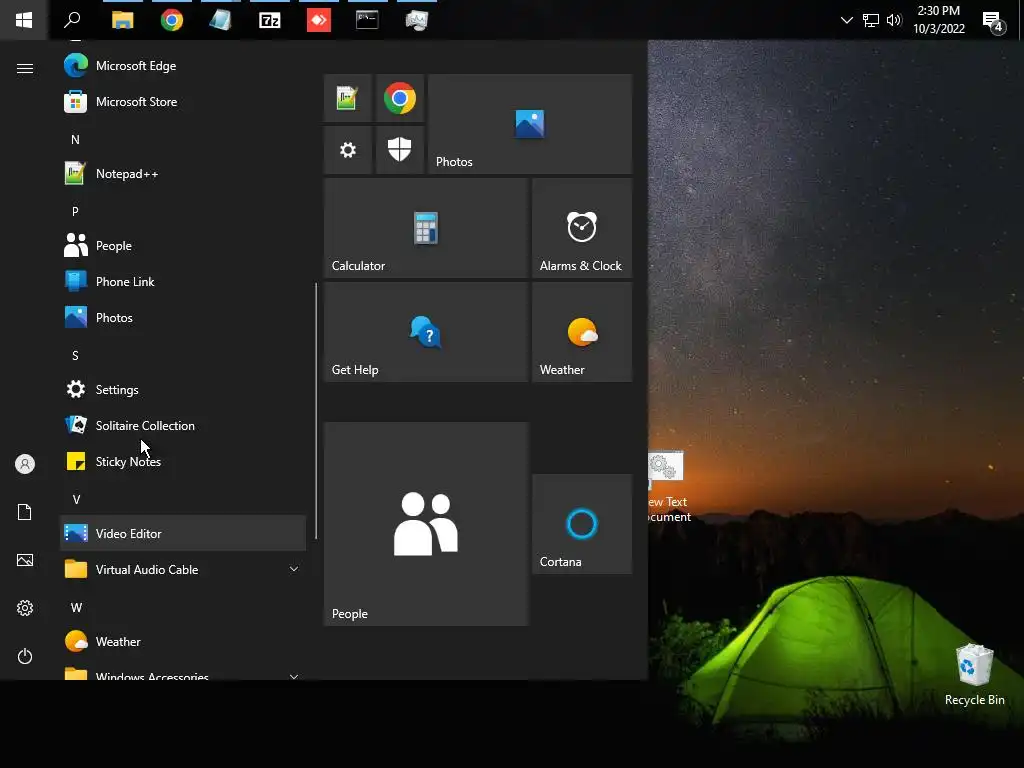The height and width of the screenshot is (768, 1024).
Task: Open Pictures from the Start sidebar
Action: (25, 560)
